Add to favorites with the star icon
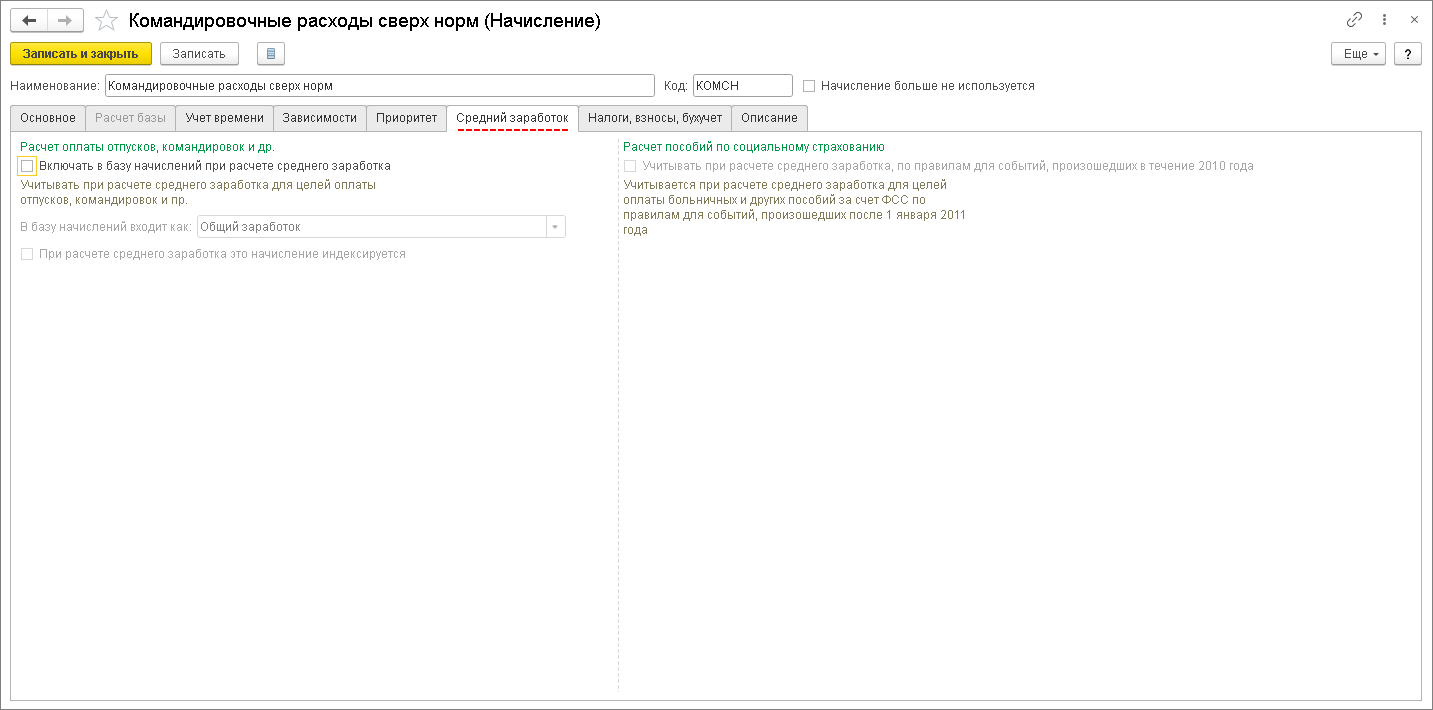Screen dimensions: 1433x710 (106, 20)
